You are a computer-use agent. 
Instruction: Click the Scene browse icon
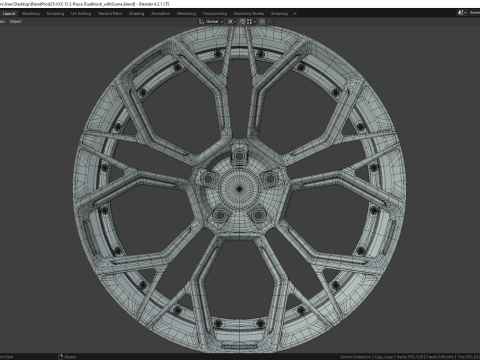pos(462,13)
